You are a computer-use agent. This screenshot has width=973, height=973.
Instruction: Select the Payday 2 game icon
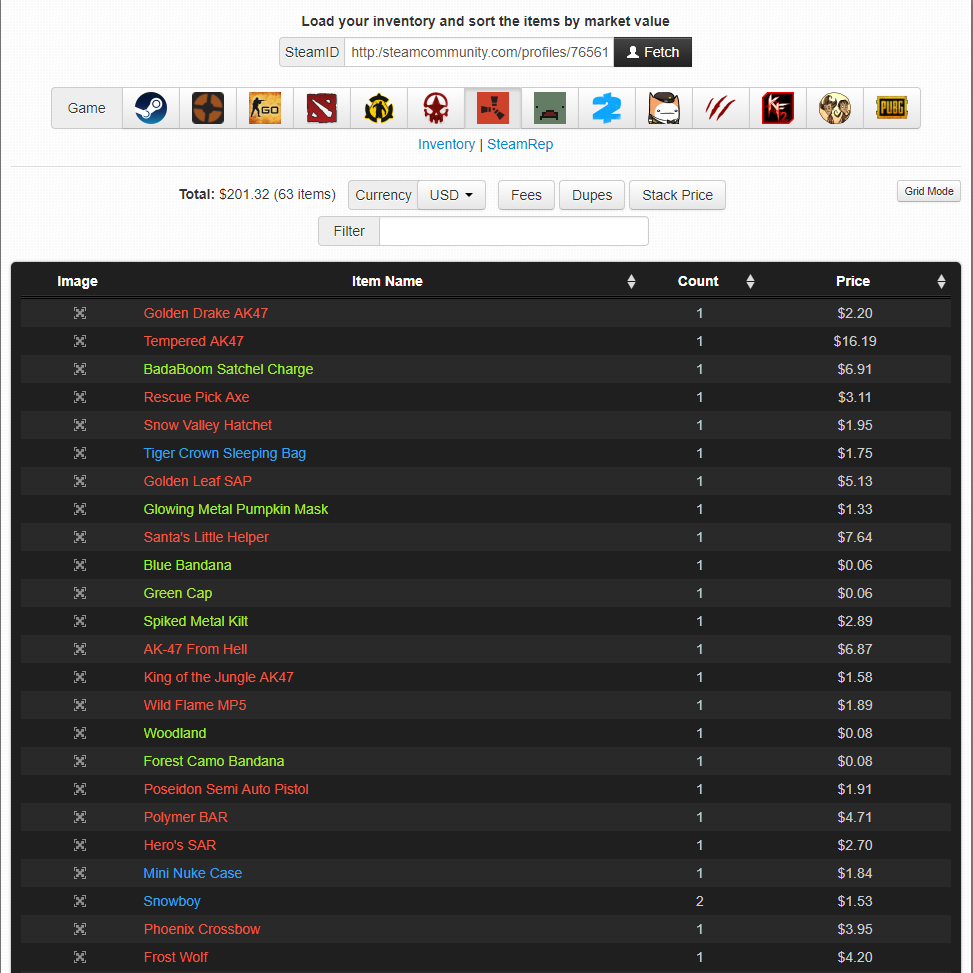point(607,108)
